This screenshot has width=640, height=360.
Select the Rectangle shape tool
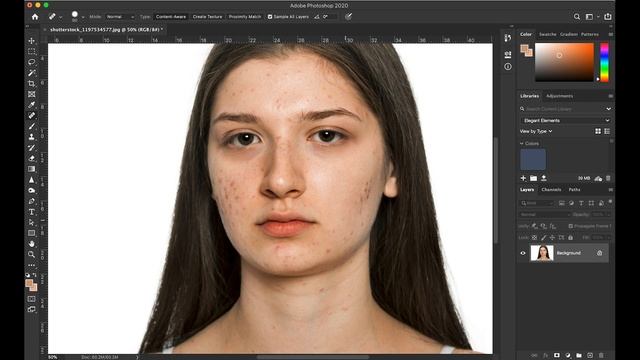(x=31, y=233)
